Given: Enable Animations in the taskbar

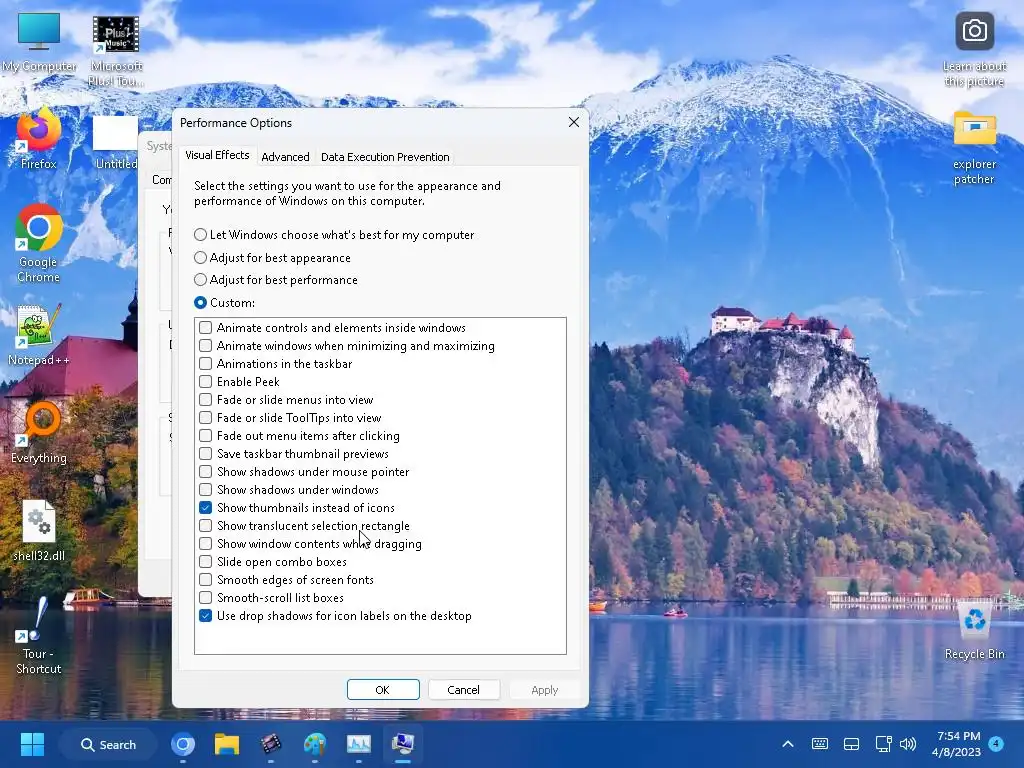Looking at the screenshot, I should tap(205, 364).
